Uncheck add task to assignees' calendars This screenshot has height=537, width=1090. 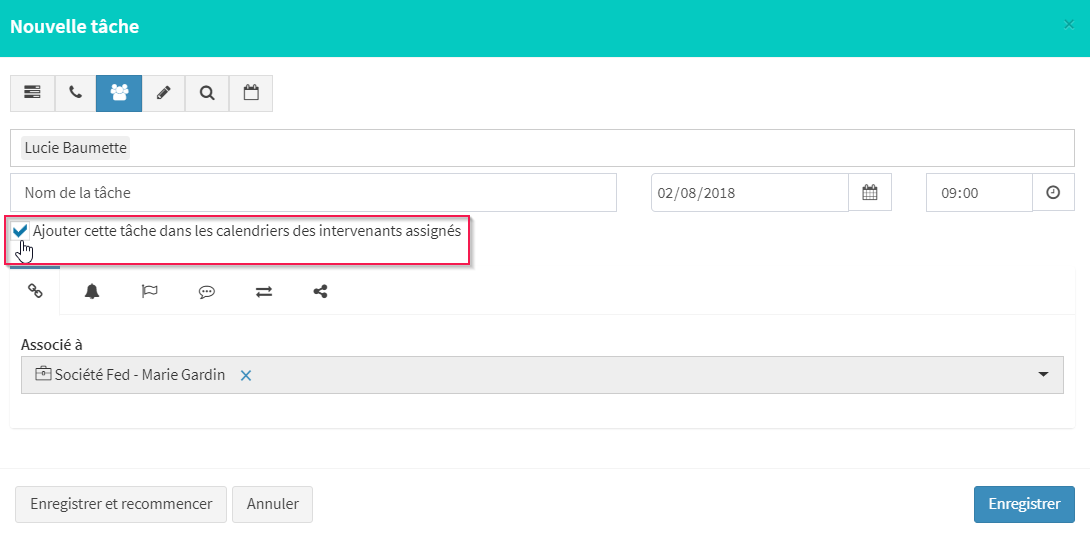coord(20,230)
